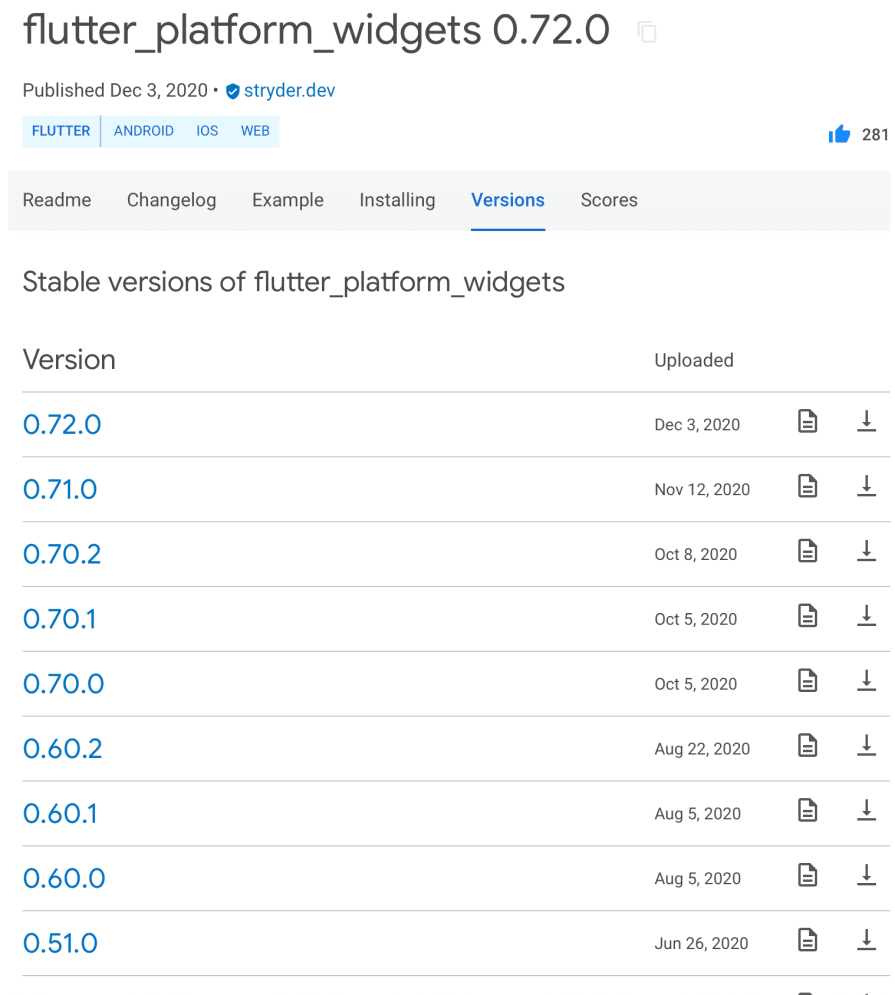The image size is (895, 995).
Task: Download archive icon for version 0.60.0
Action: click(866, 875)
